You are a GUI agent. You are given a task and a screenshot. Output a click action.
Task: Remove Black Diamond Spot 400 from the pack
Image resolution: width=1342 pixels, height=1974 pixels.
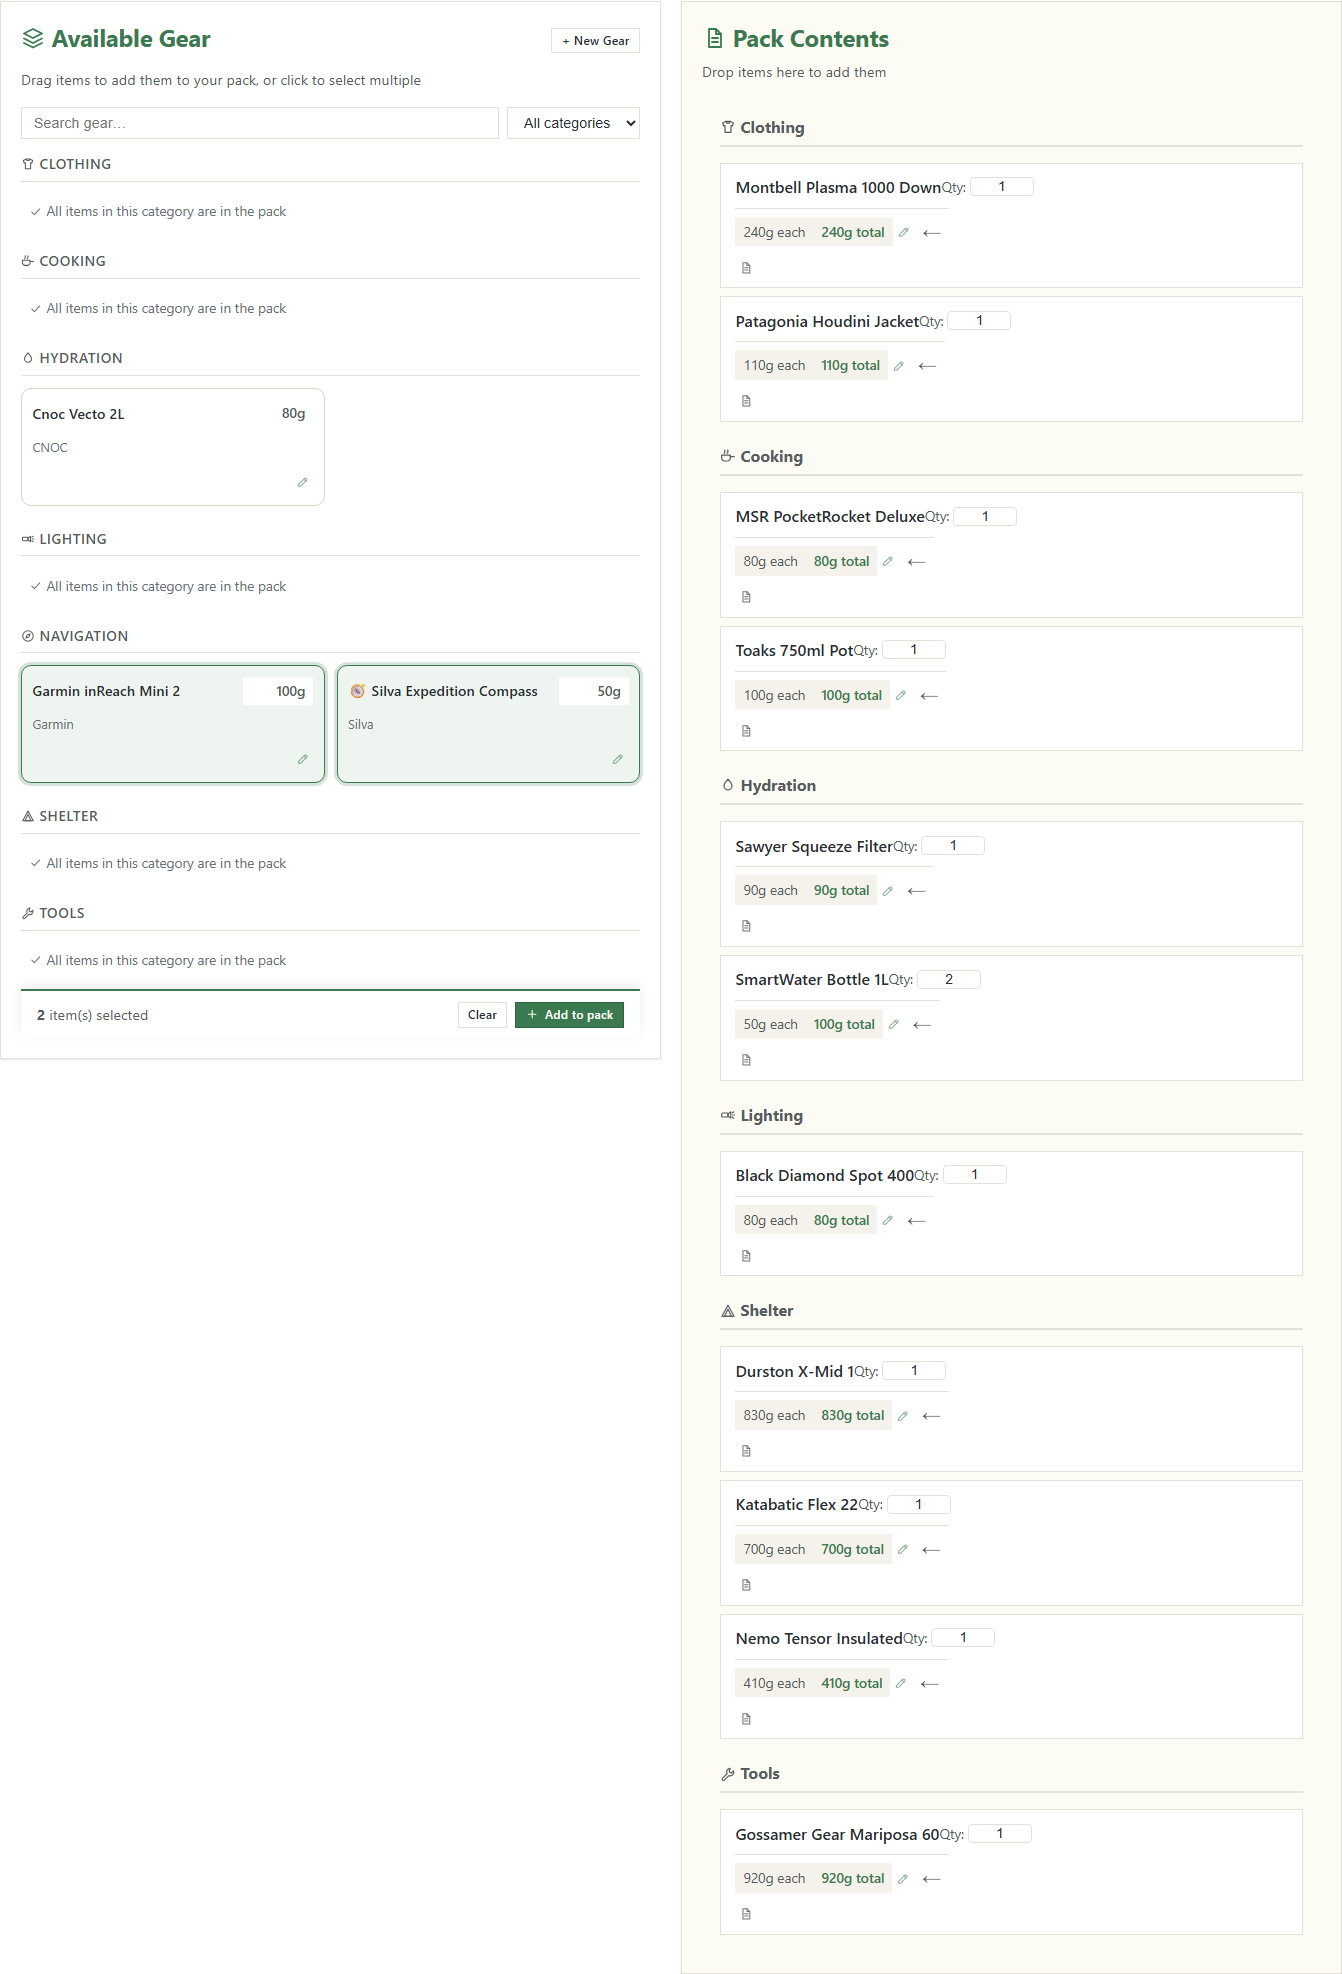[916, 1220]
